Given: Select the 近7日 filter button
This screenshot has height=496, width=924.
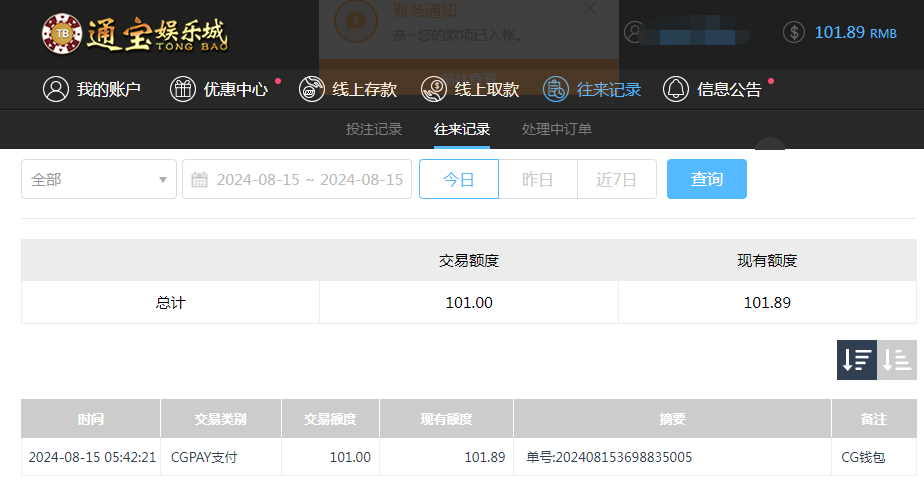Looking at the screenshot, I should 616,179.
